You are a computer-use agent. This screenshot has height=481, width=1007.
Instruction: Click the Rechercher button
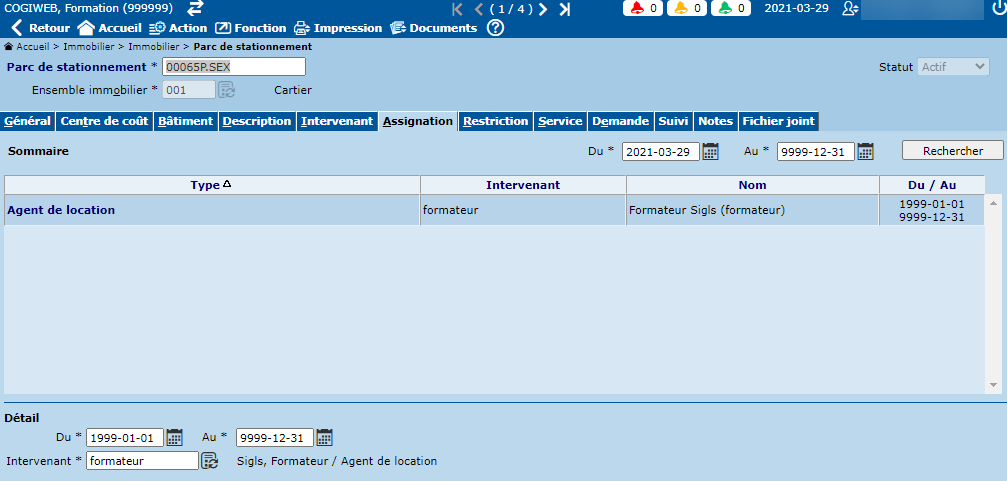[x=952, y=150]
